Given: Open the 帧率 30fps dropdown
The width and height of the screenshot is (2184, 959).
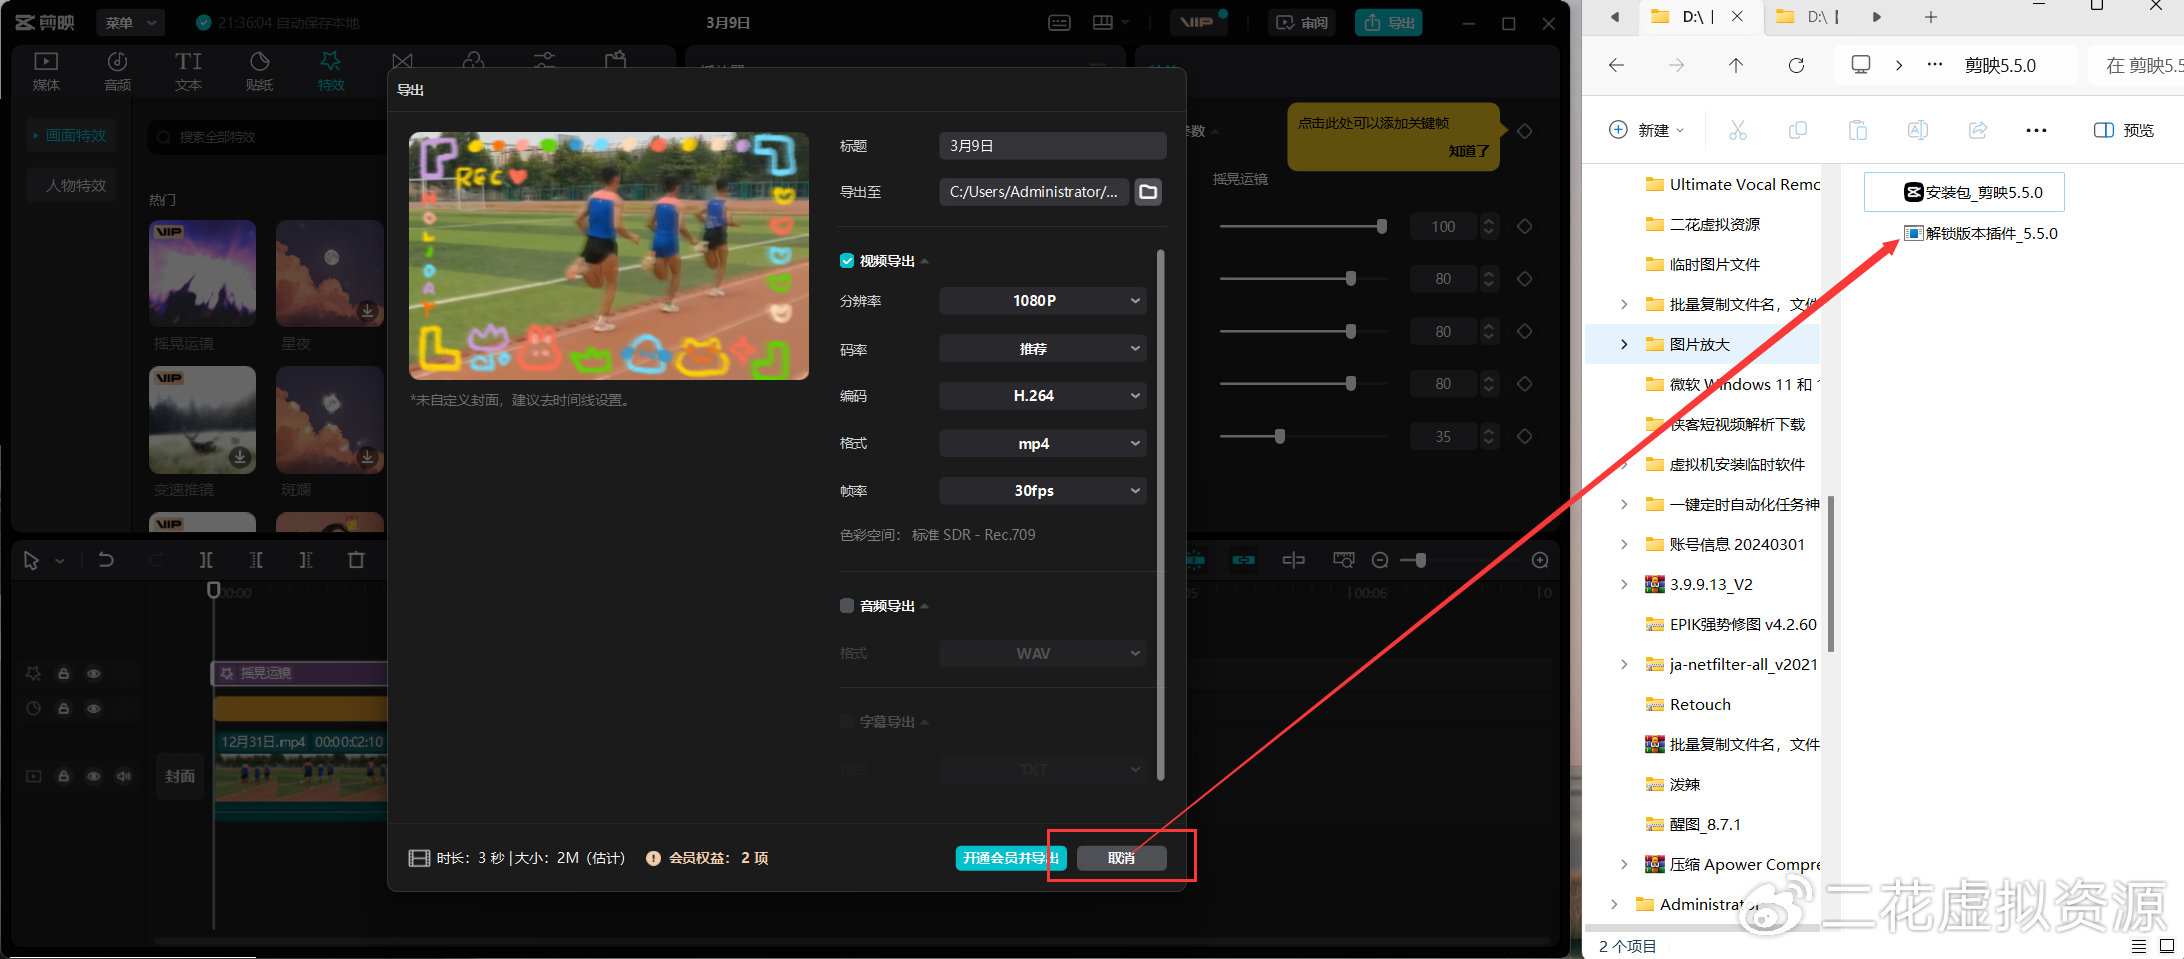Looking at the screenshot, I should (x=1042, y=491).
